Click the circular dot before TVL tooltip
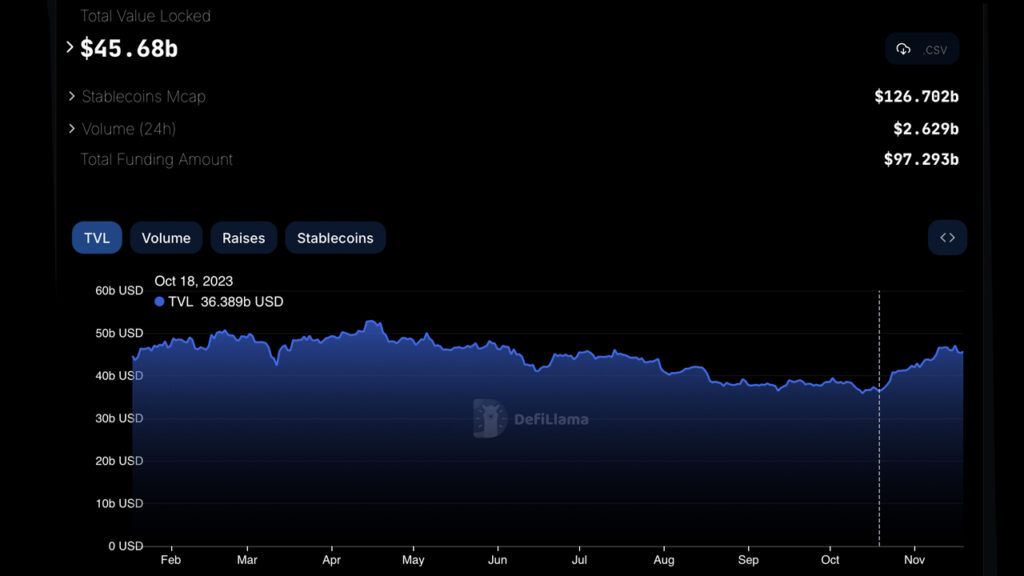Image resolution: width=1024 pixels, height=576 pixels. point(158,301)
